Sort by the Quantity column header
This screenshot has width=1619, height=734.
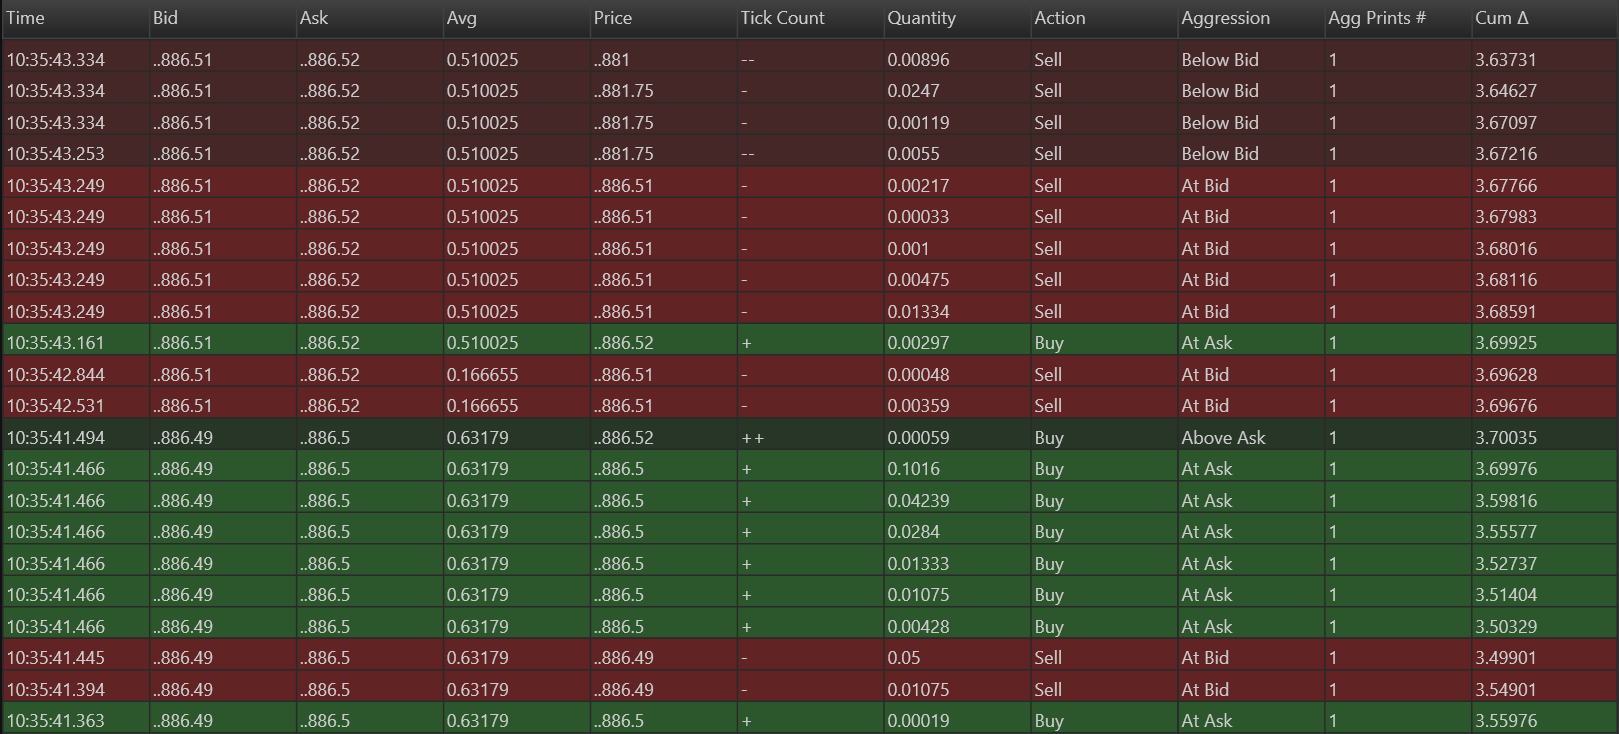921,18
